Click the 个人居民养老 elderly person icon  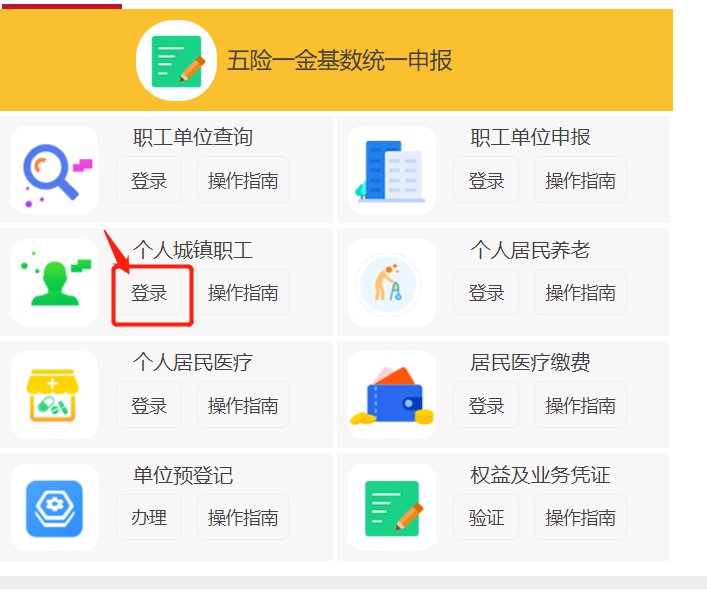click(392, 282)
